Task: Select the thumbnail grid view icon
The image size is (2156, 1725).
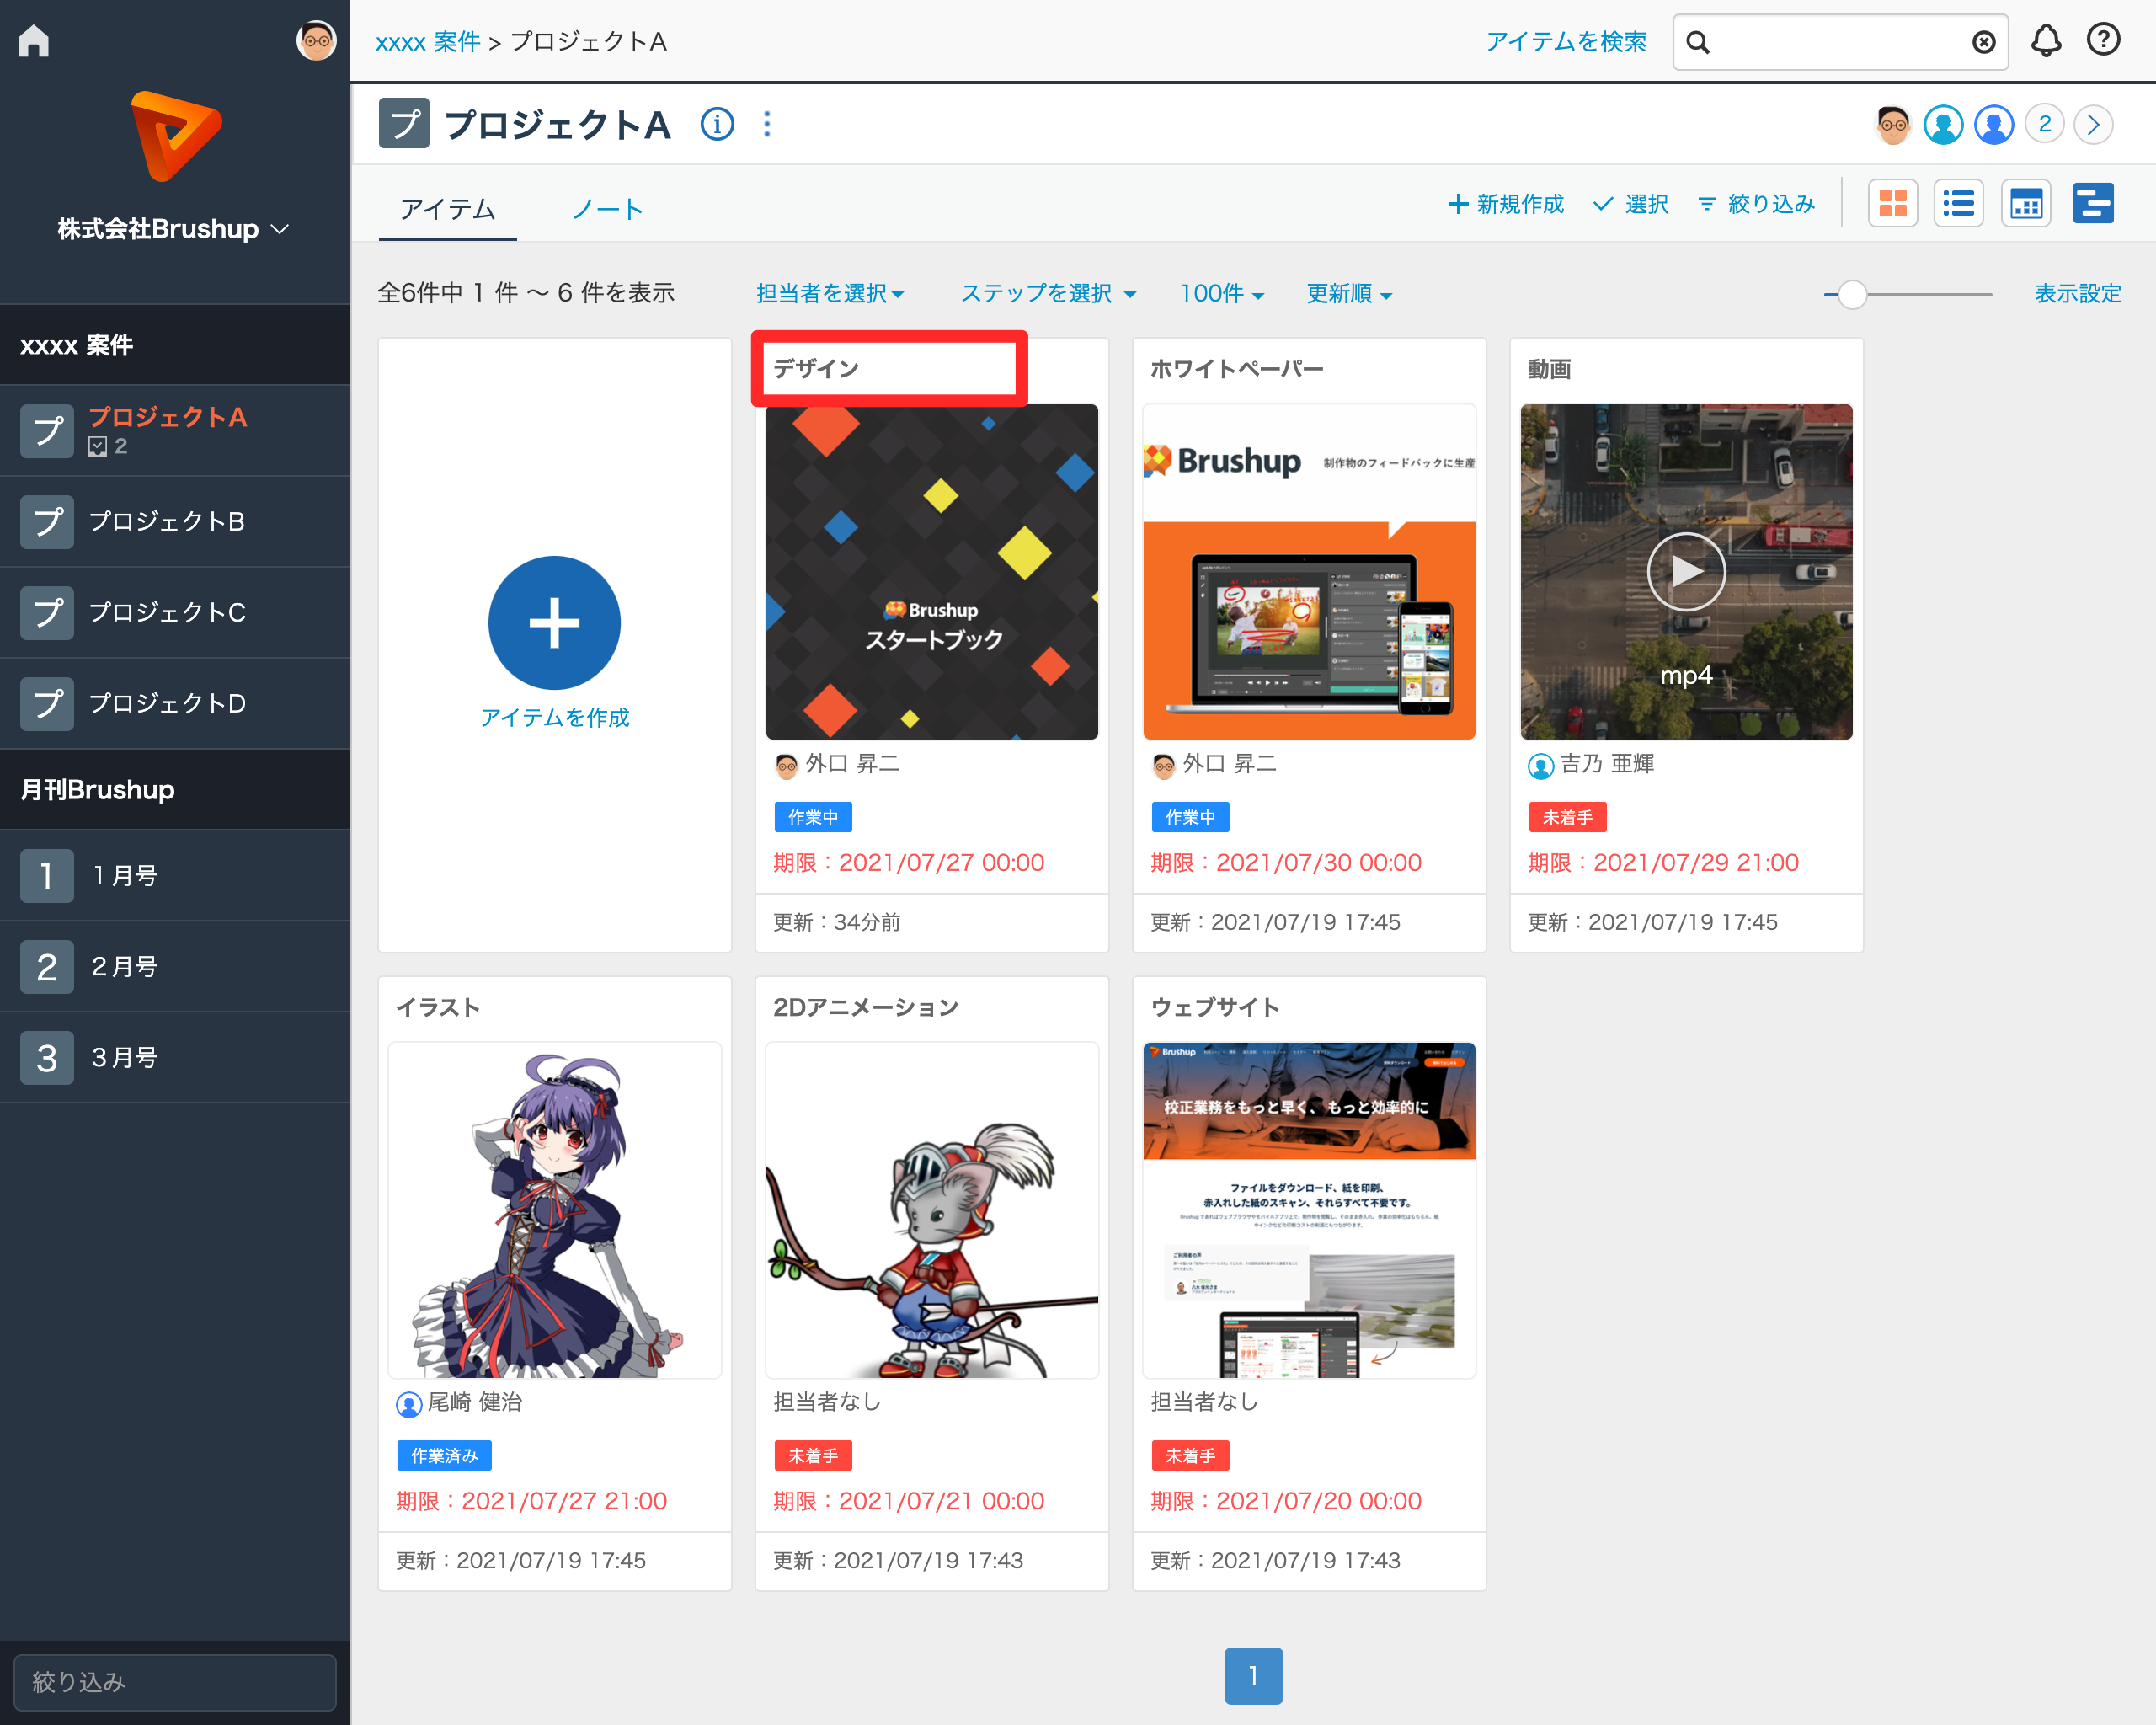Action: coord(1892,204)
